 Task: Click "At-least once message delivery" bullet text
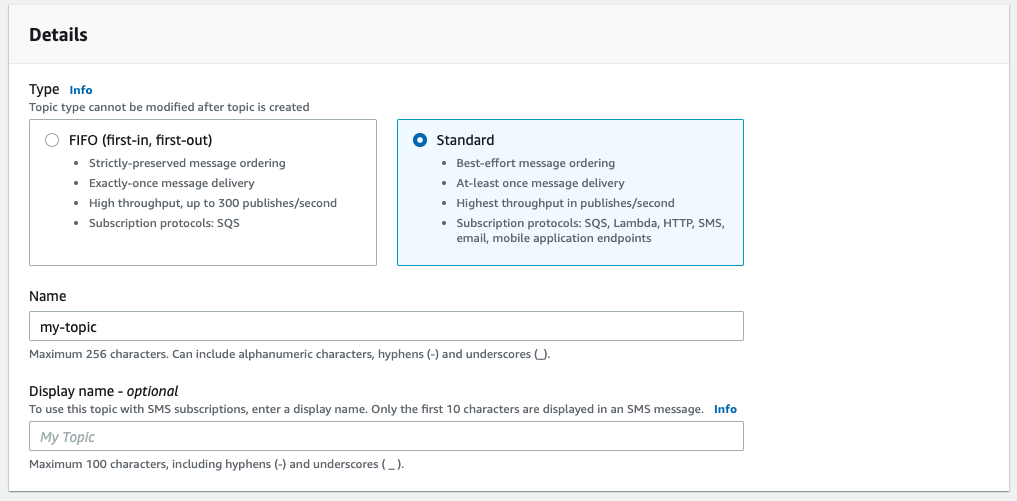pos(540,183)
